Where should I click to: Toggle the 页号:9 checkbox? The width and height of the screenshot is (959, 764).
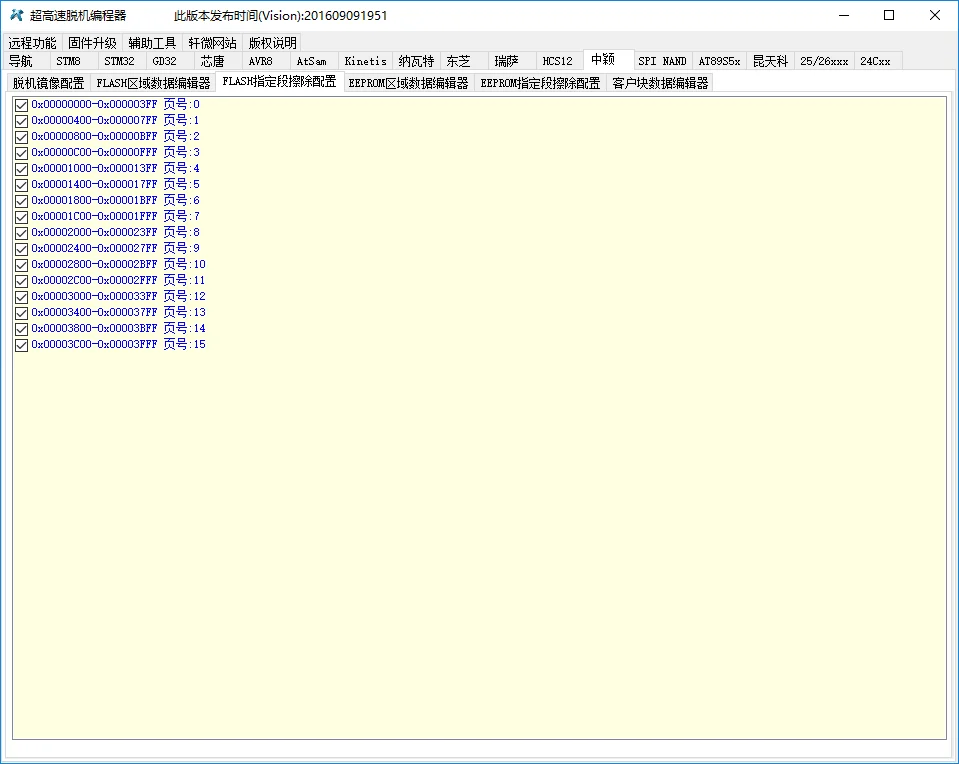coord(21,249)
